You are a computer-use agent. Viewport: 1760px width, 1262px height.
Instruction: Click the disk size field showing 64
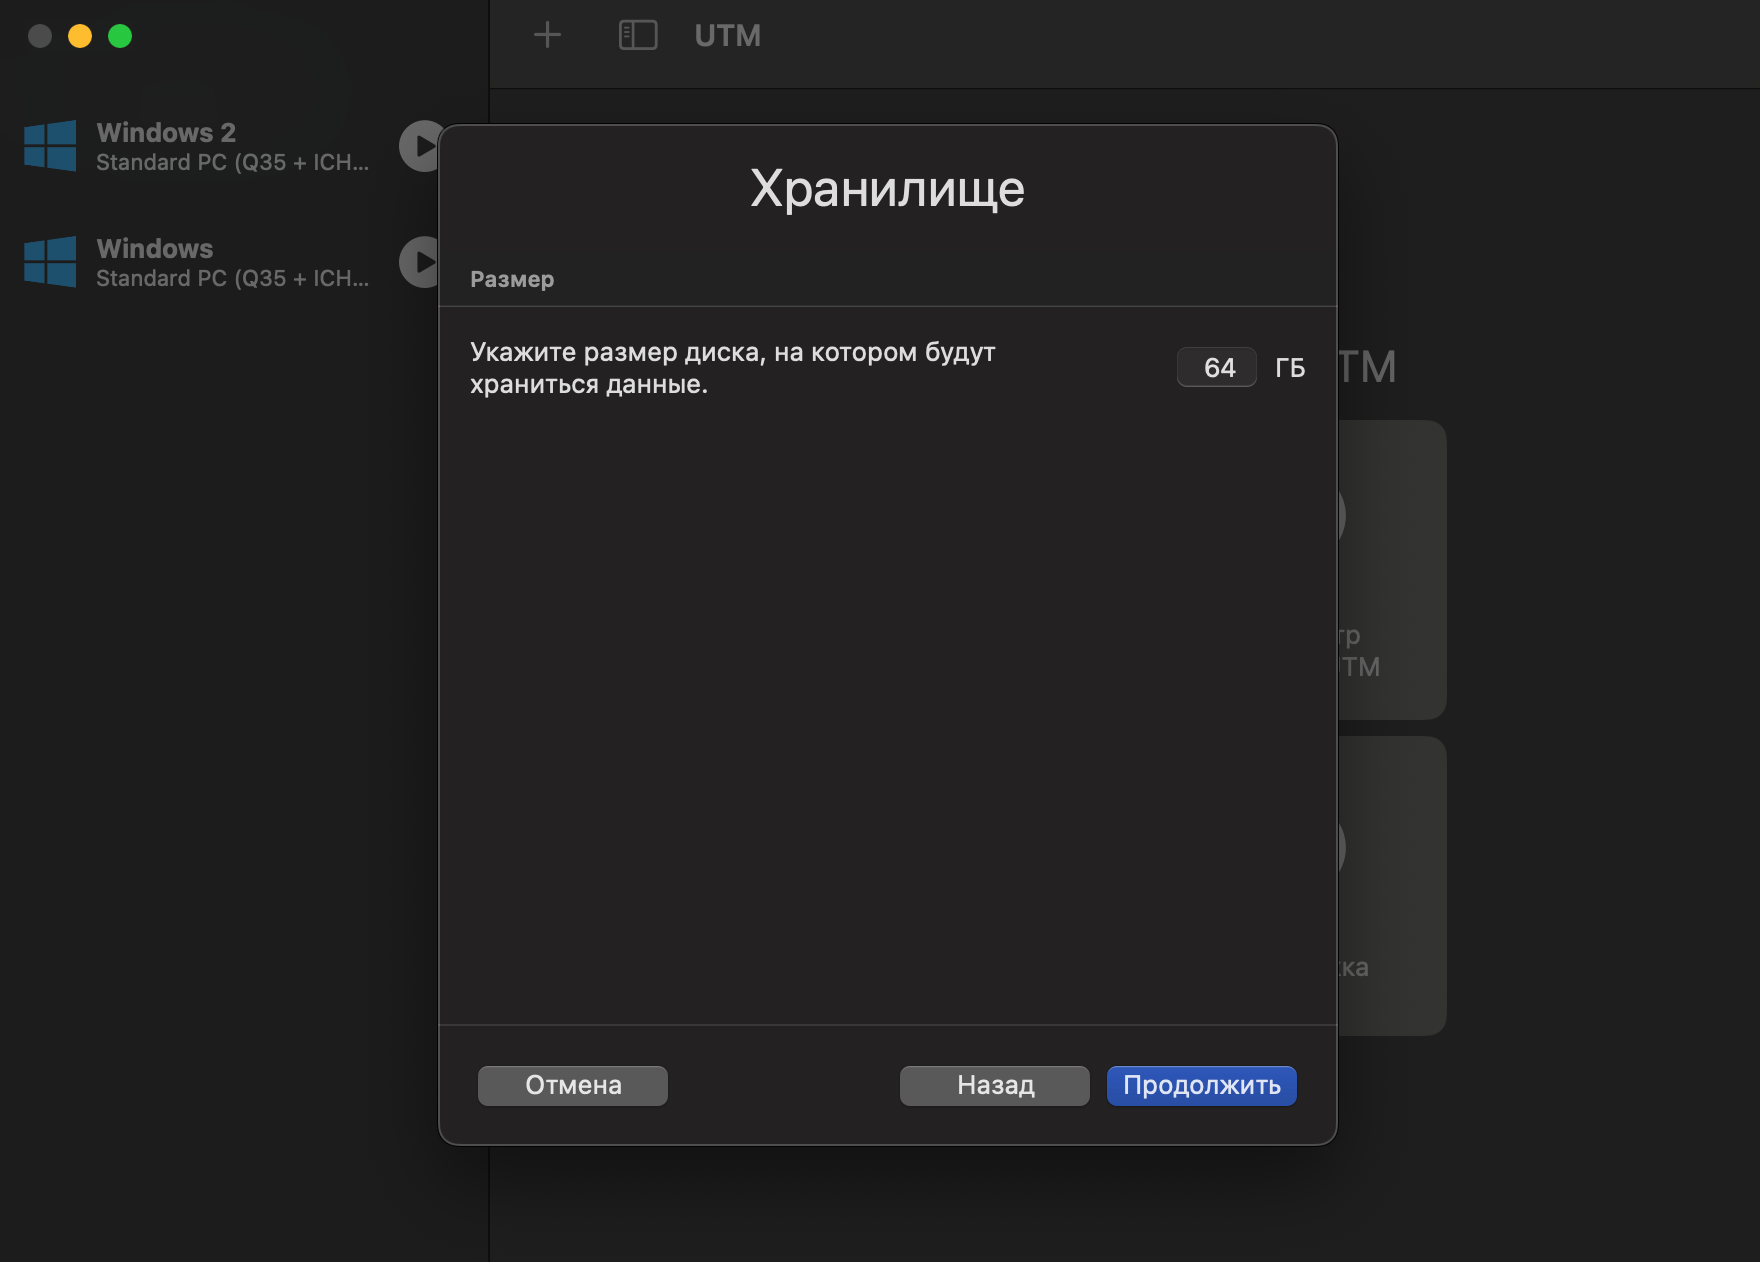(x=1217, y=367)
